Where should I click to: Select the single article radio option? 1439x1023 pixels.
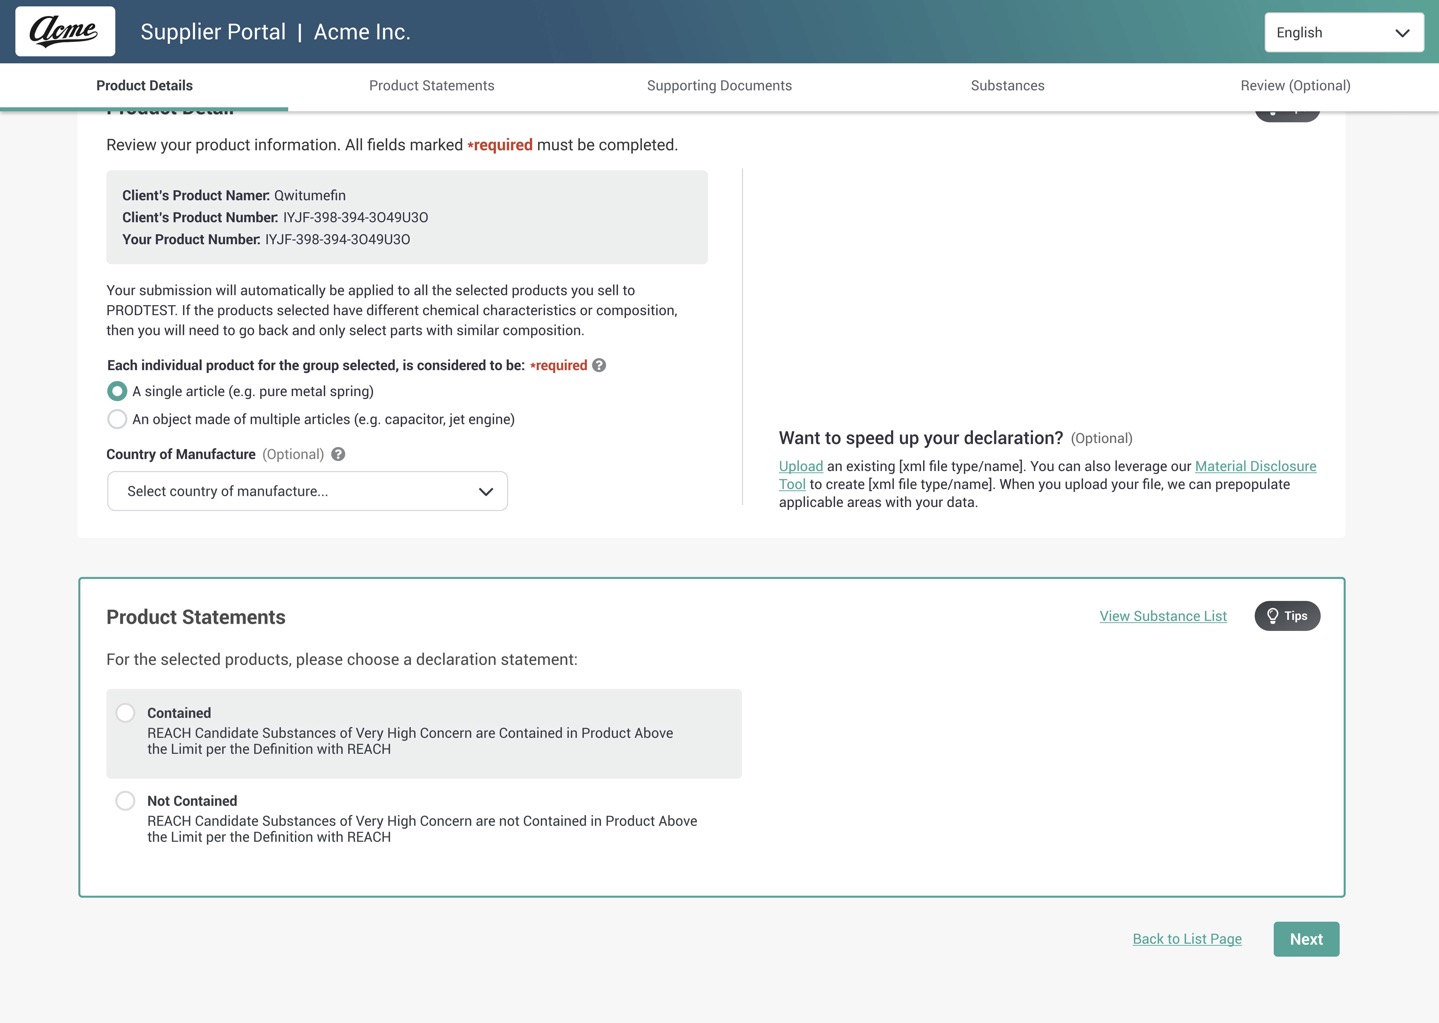pos(117,391)
